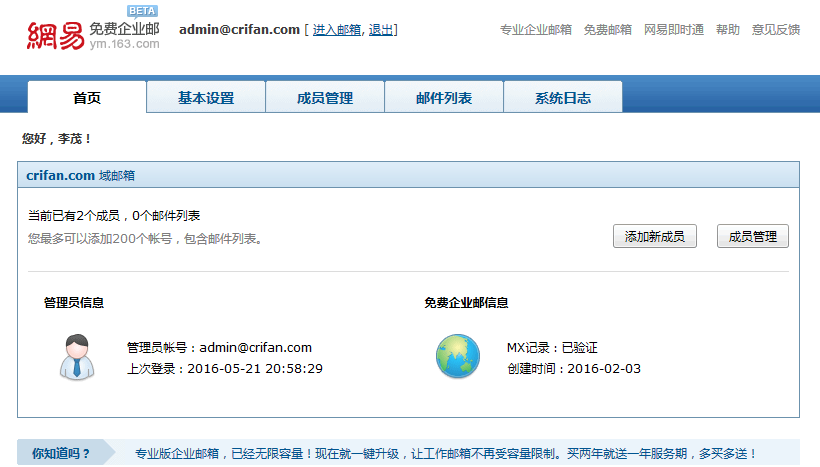Click the text 当前已有2个成员，0个邮件列表
This screenshot has width=820, height=467.
click(114, 215)
